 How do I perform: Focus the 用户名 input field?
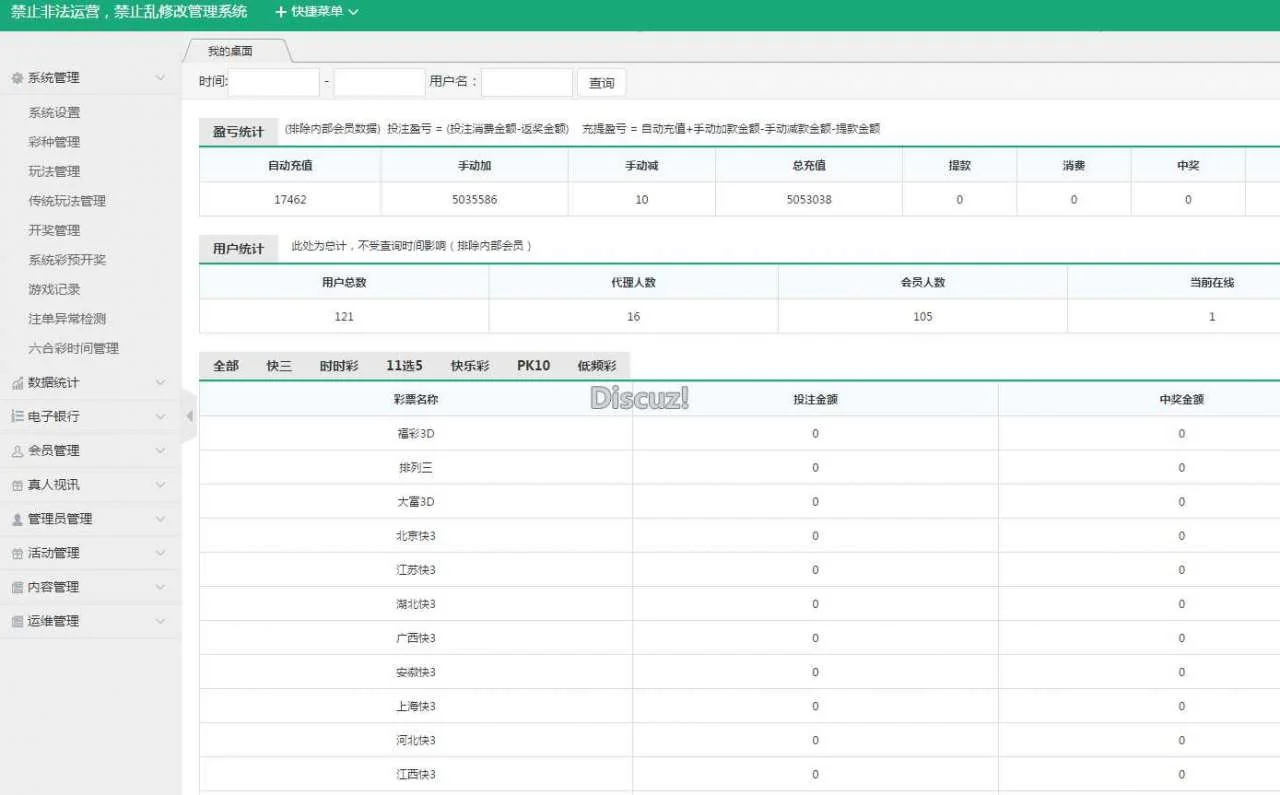(527, 82)
